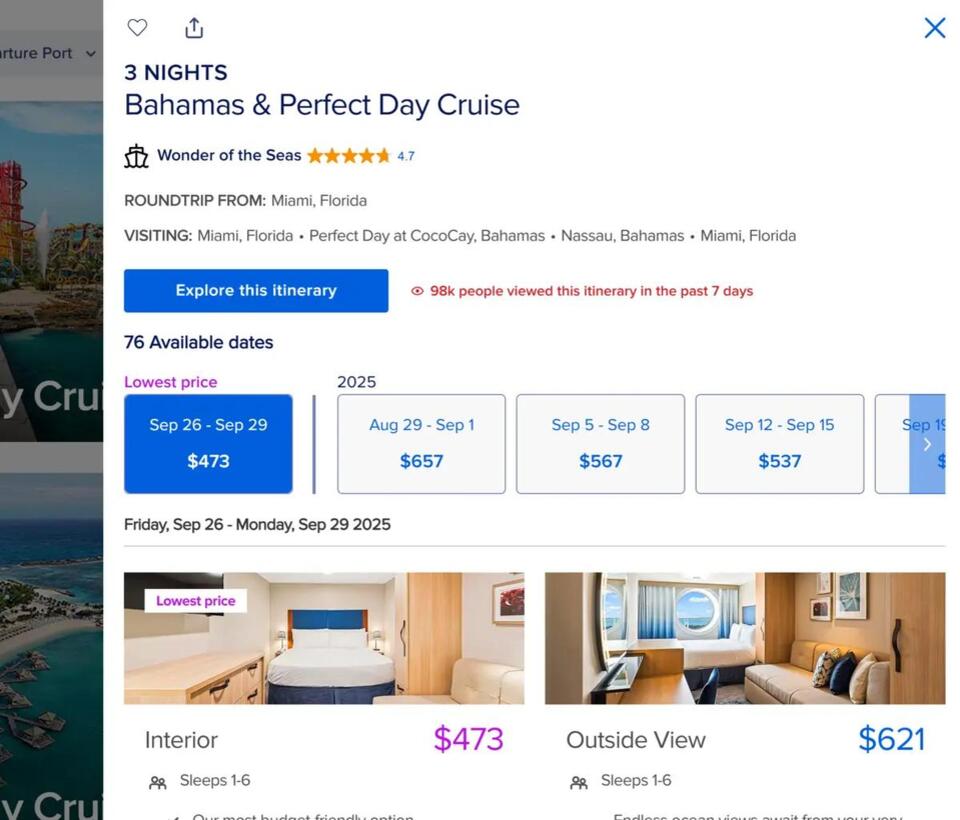
Task: Open the share icon near the heart
Action: (193, 28)
